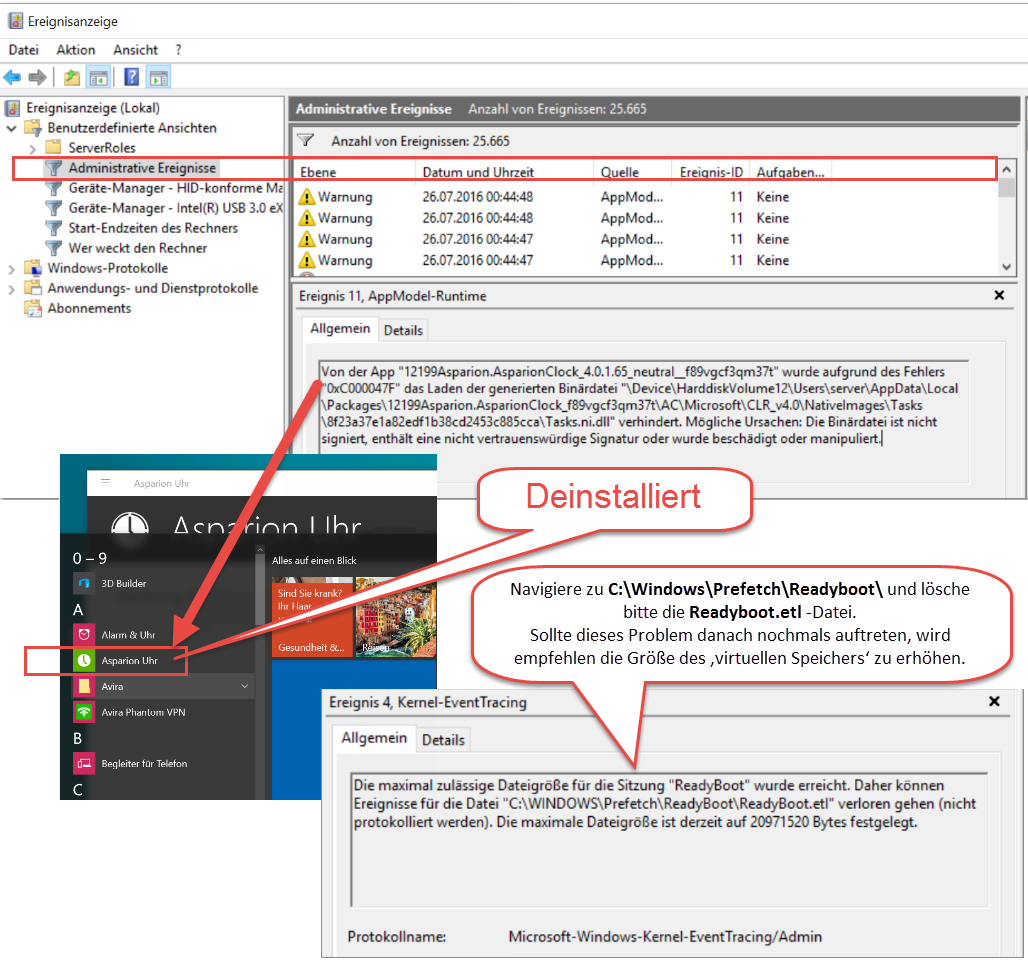
Task: Toggle the action pane toolbar icon
Action: coord(159,77)
